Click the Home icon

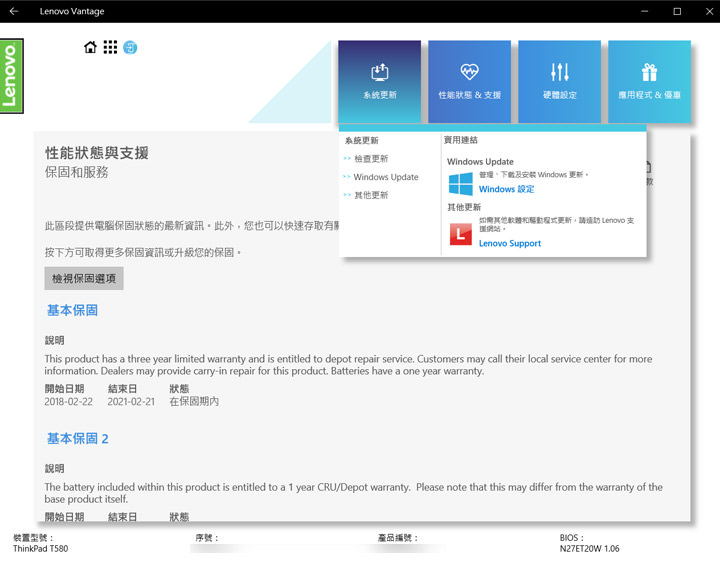pos(91,48)
